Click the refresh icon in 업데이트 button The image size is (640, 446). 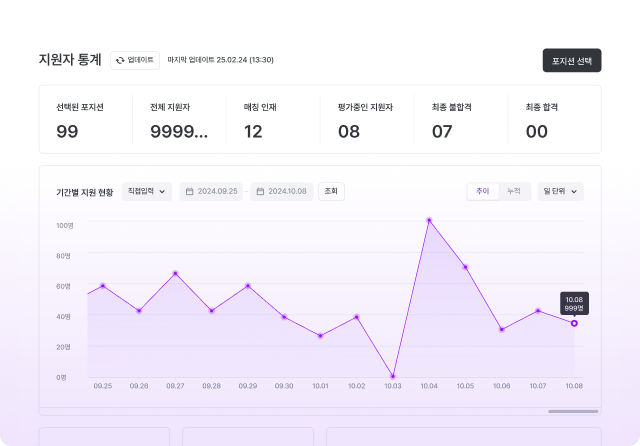coord(120,60)
